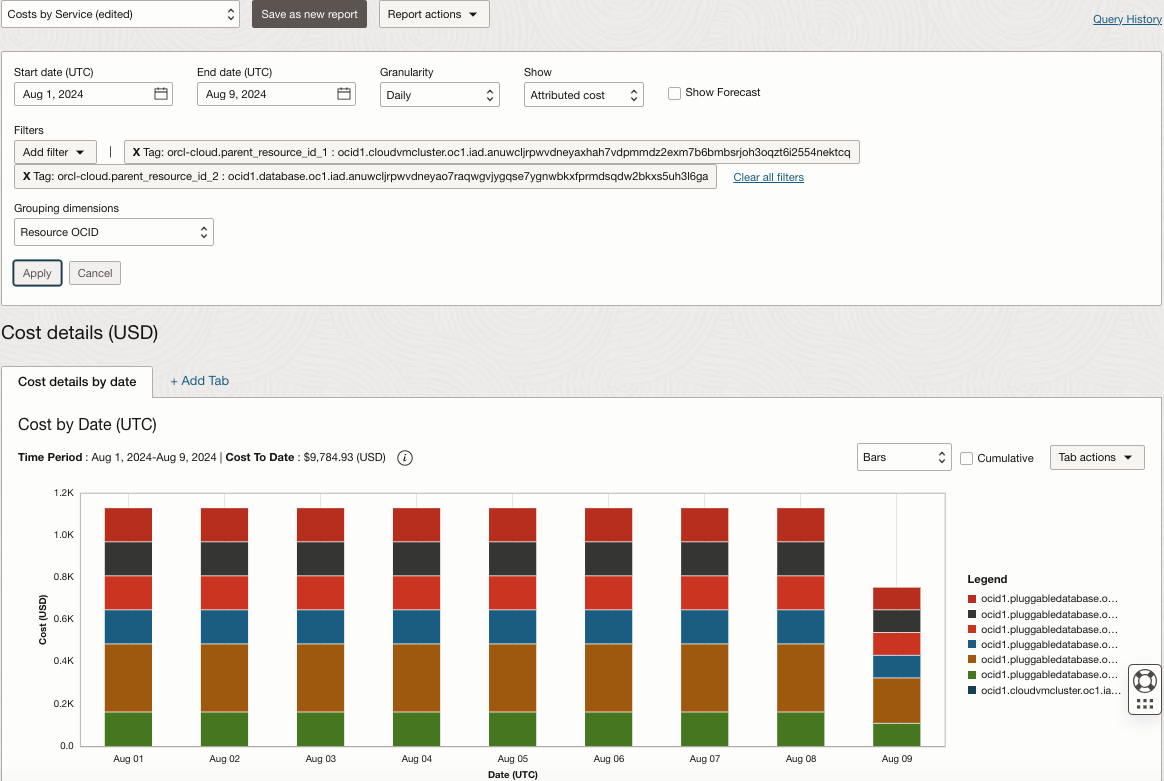Click the Apply button

point(37,272)
